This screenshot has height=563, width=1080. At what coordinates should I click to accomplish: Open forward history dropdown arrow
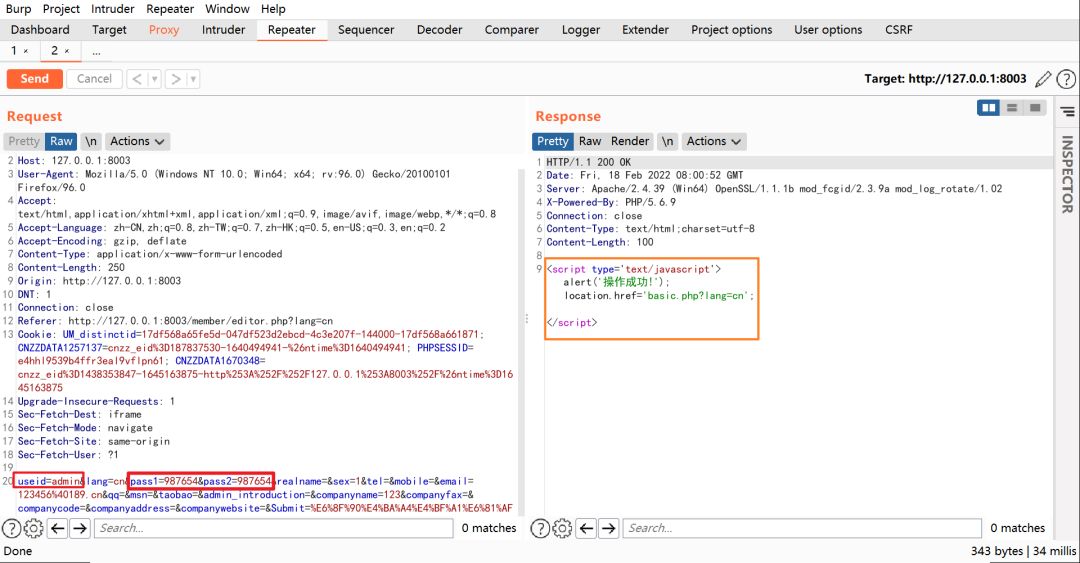[x=194, y=79]
